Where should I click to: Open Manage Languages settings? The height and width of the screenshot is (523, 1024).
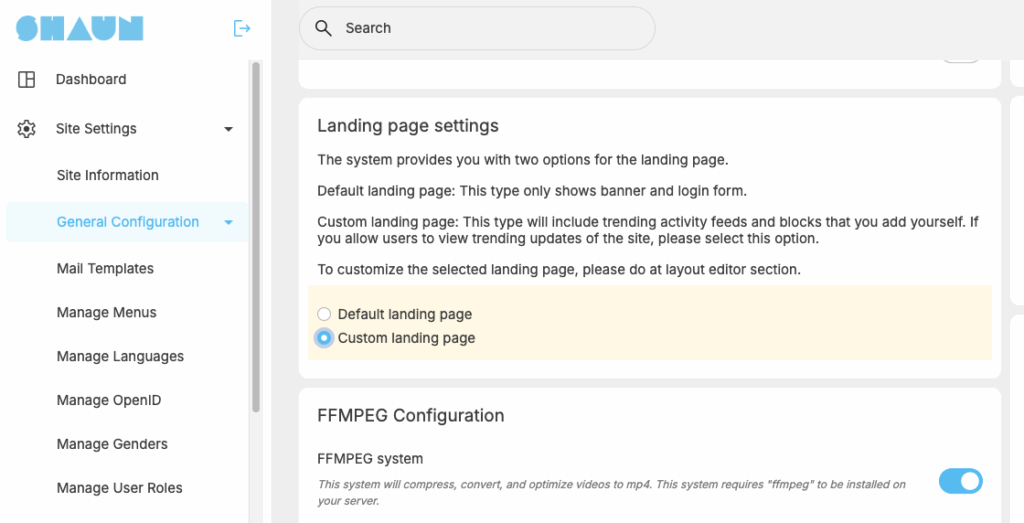120,357
